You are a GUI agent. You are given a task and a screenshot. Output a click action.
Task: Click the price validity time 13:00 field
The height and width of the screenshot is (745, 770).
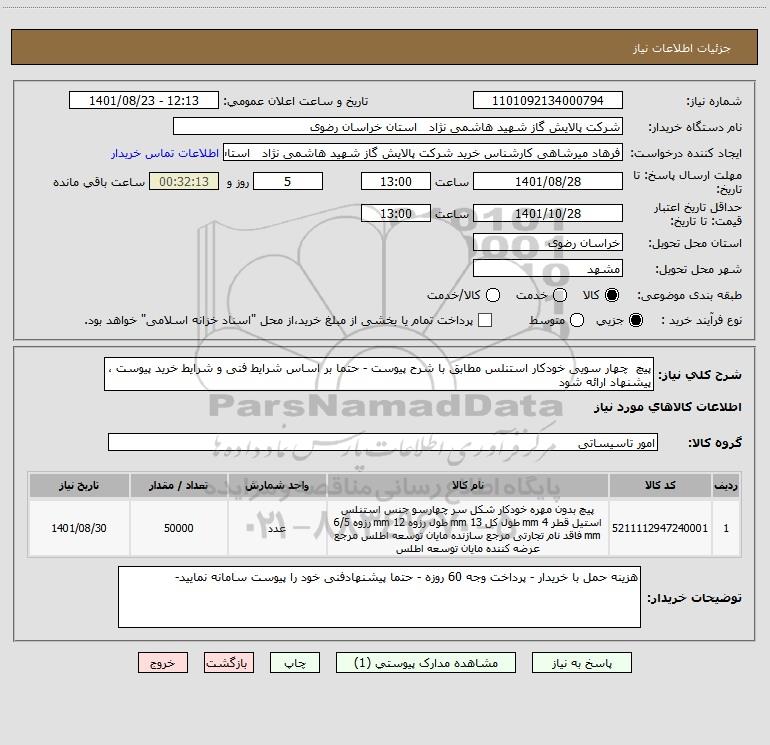coord(396,213)
